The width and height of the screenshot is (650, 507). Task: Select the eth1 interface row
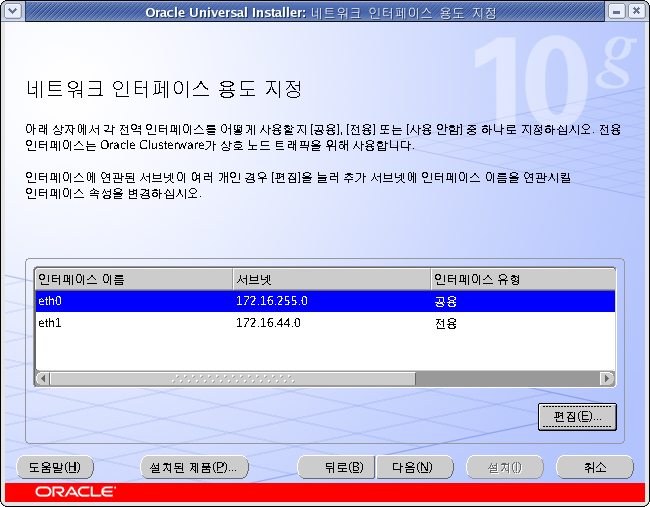pyautogui.click(x=325, y=323)
